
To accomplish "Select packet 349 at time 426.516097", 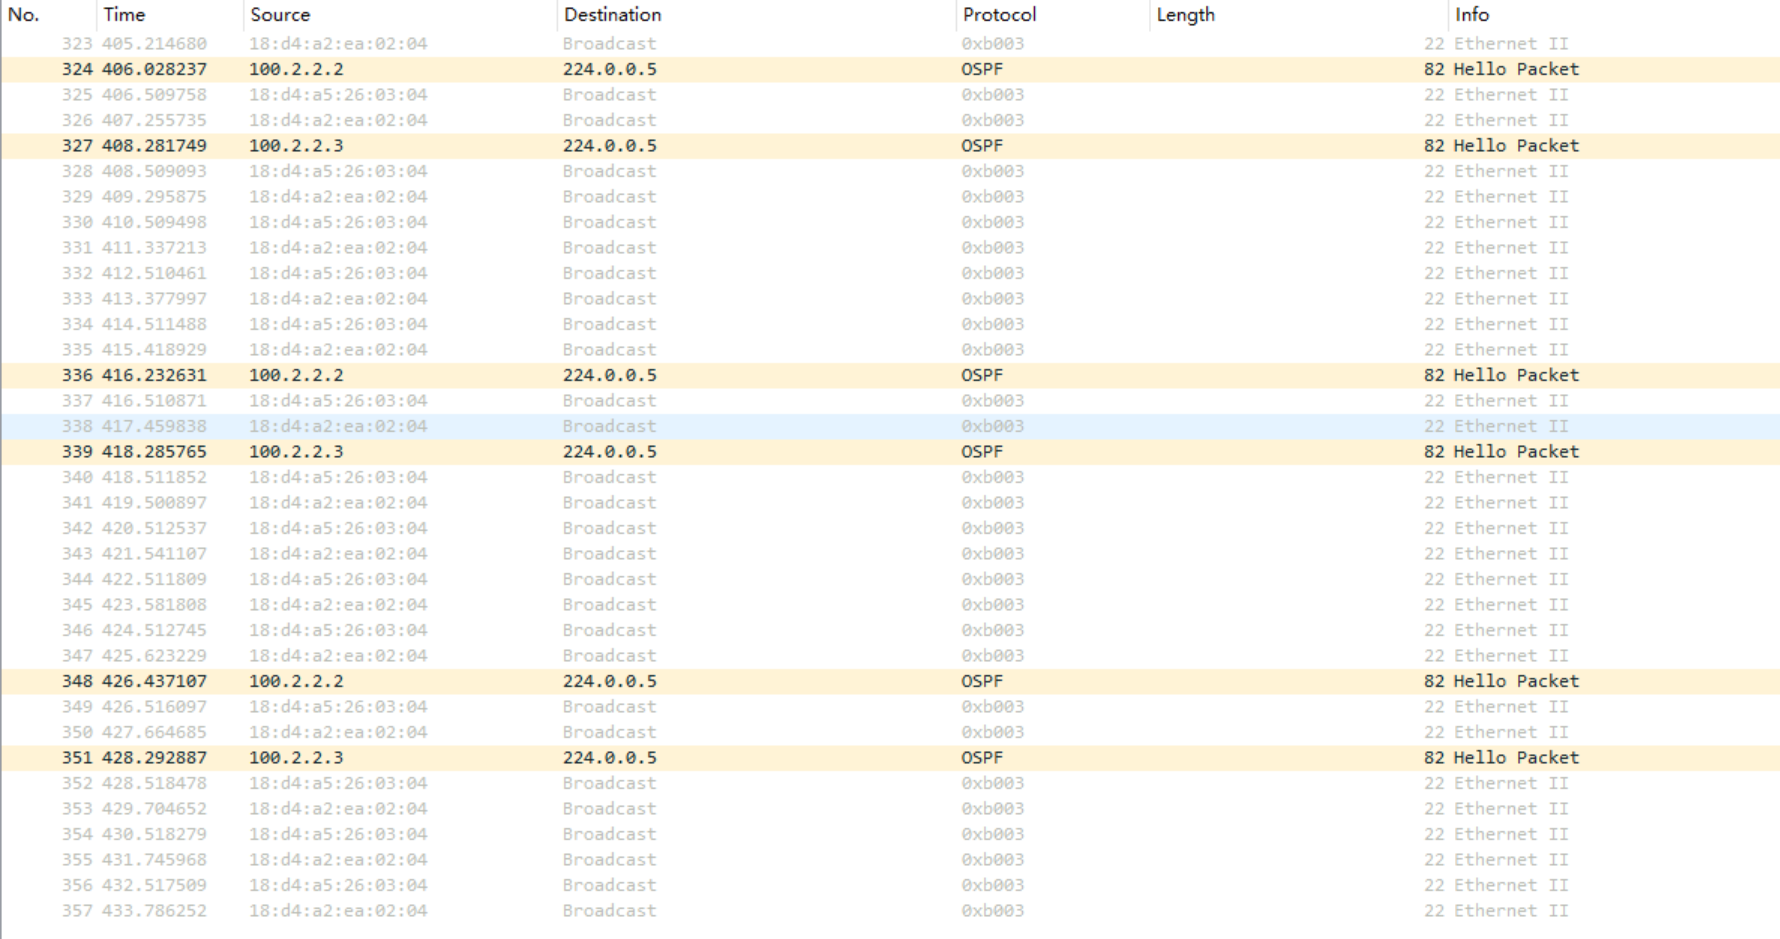I will tap(890, 707).
